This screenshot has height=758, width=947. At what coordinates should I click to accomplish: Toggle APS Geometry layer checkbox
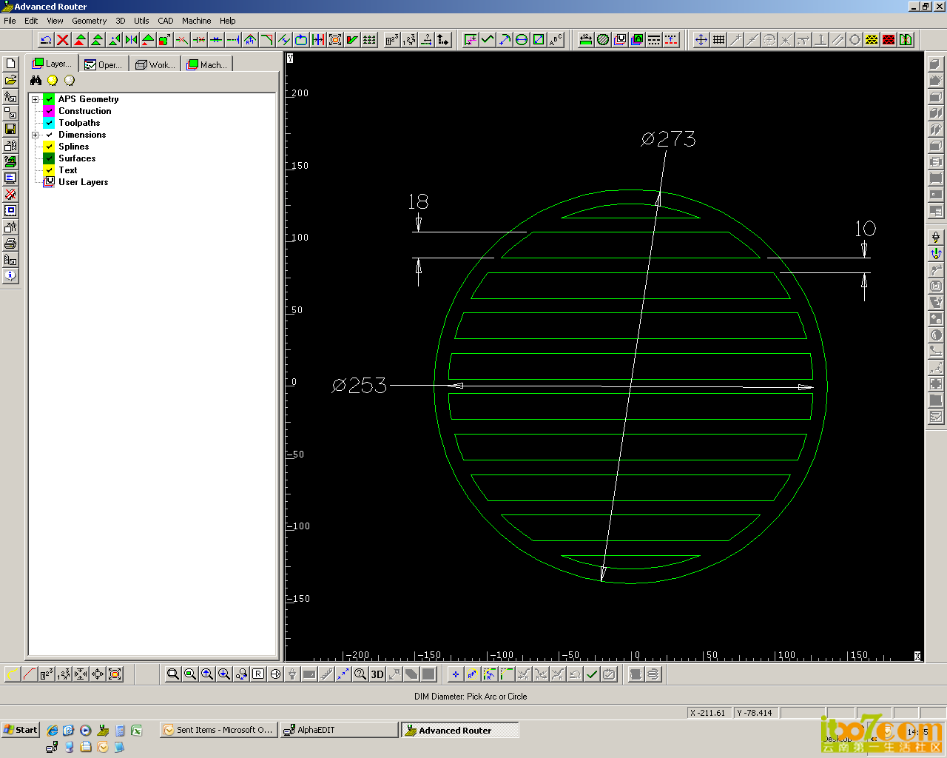tap(49, 99)
